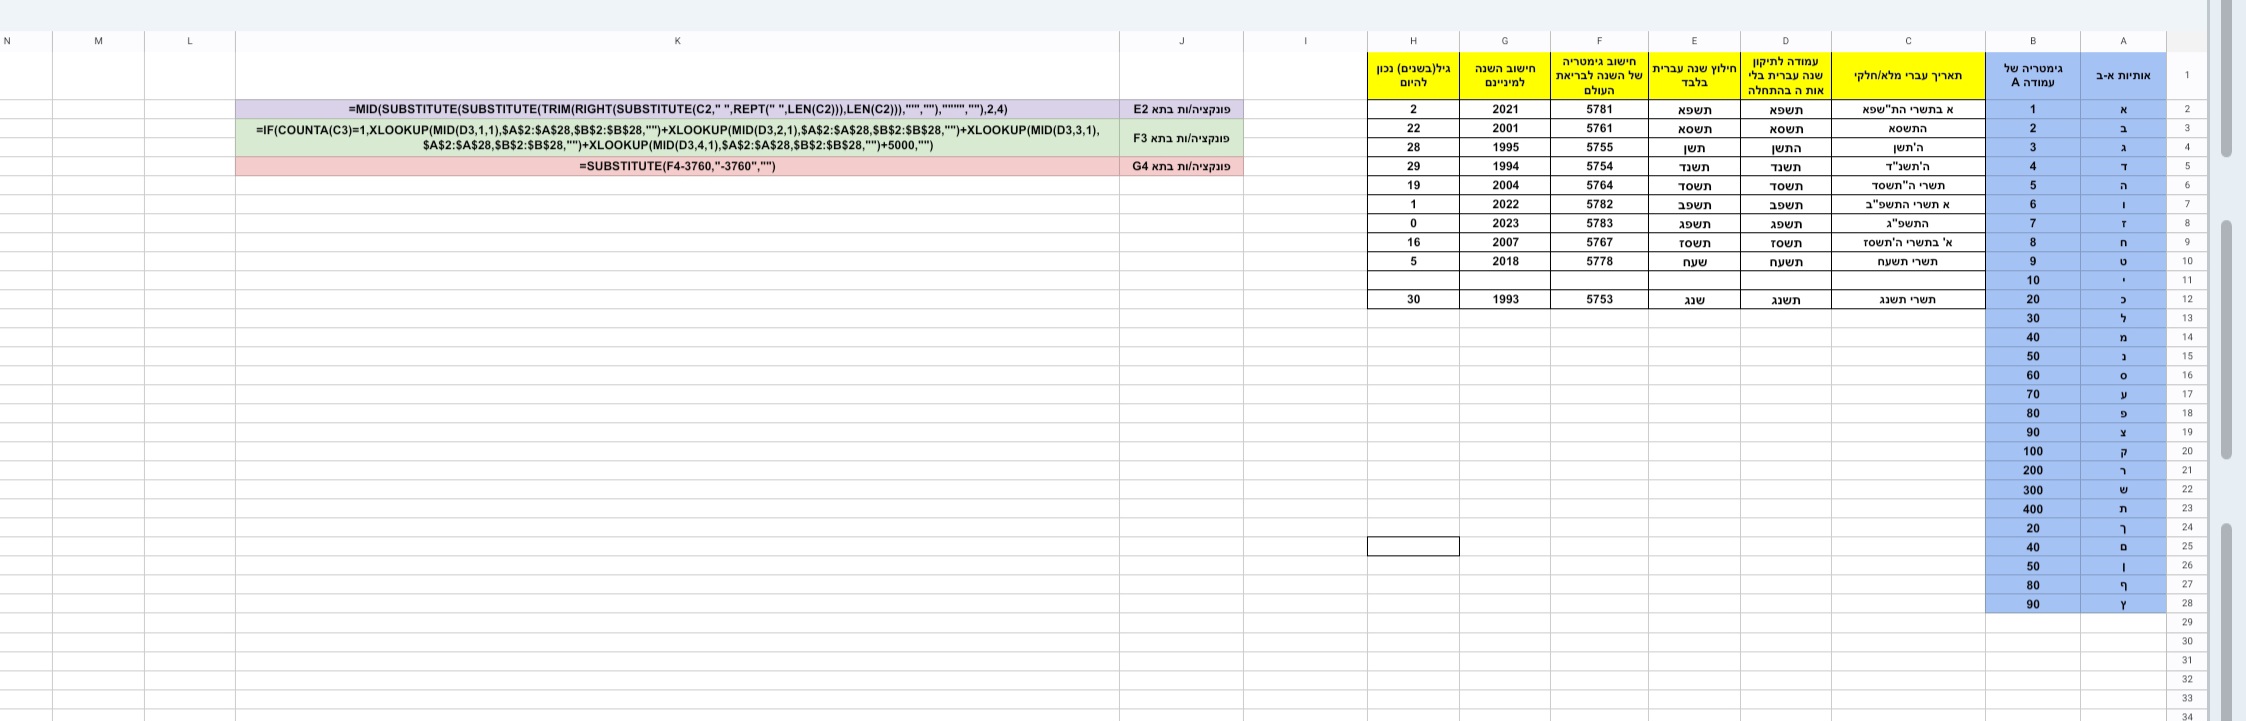
Task: Select year cell 2022
Action: pyautogui.click(x=1505, y=204)
